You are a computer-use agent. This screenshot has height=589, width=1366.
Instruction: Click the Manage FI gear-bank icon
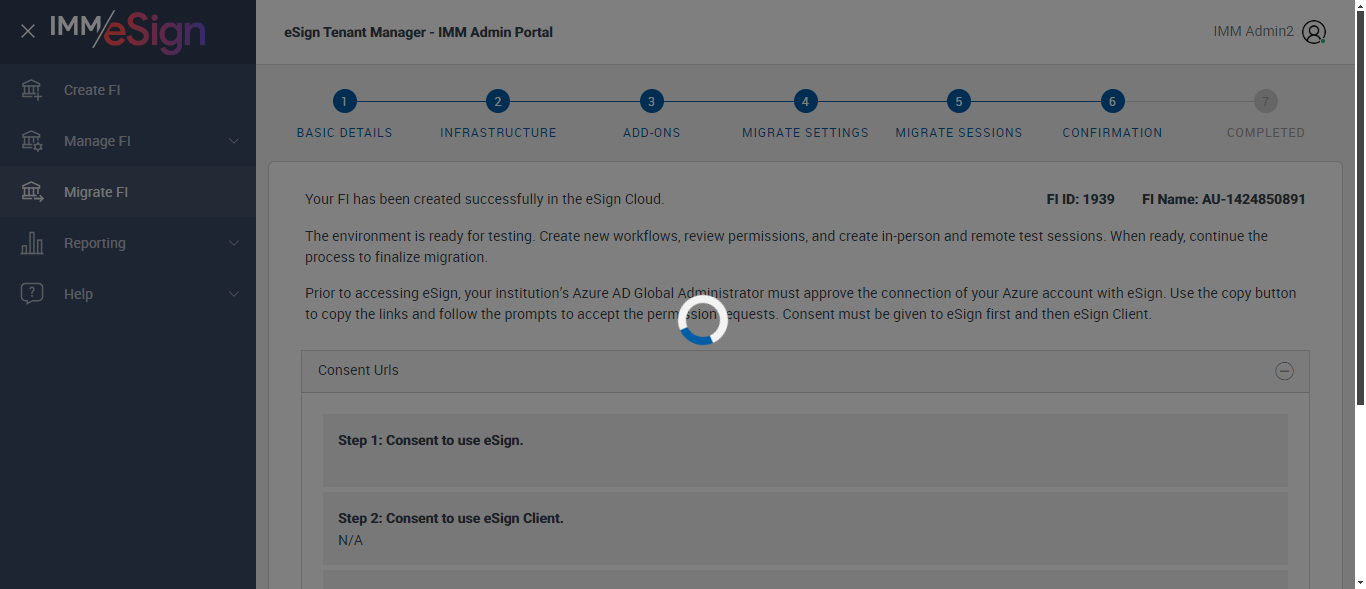click(32, 141)
